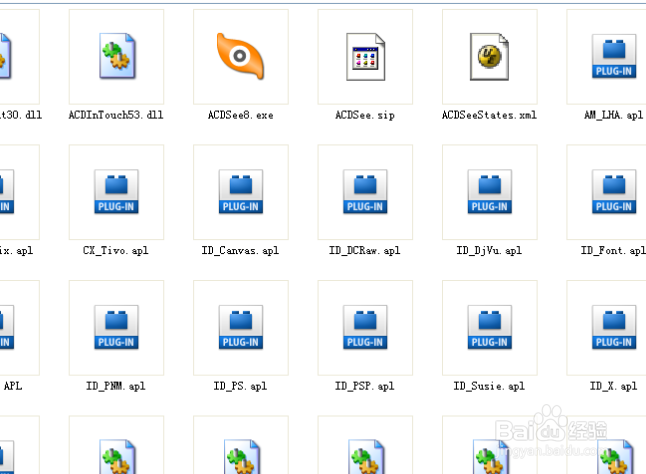Screen dimensions: 646x474
Task: Click the file name ID_PSP.apl
Action: [365, 386]
